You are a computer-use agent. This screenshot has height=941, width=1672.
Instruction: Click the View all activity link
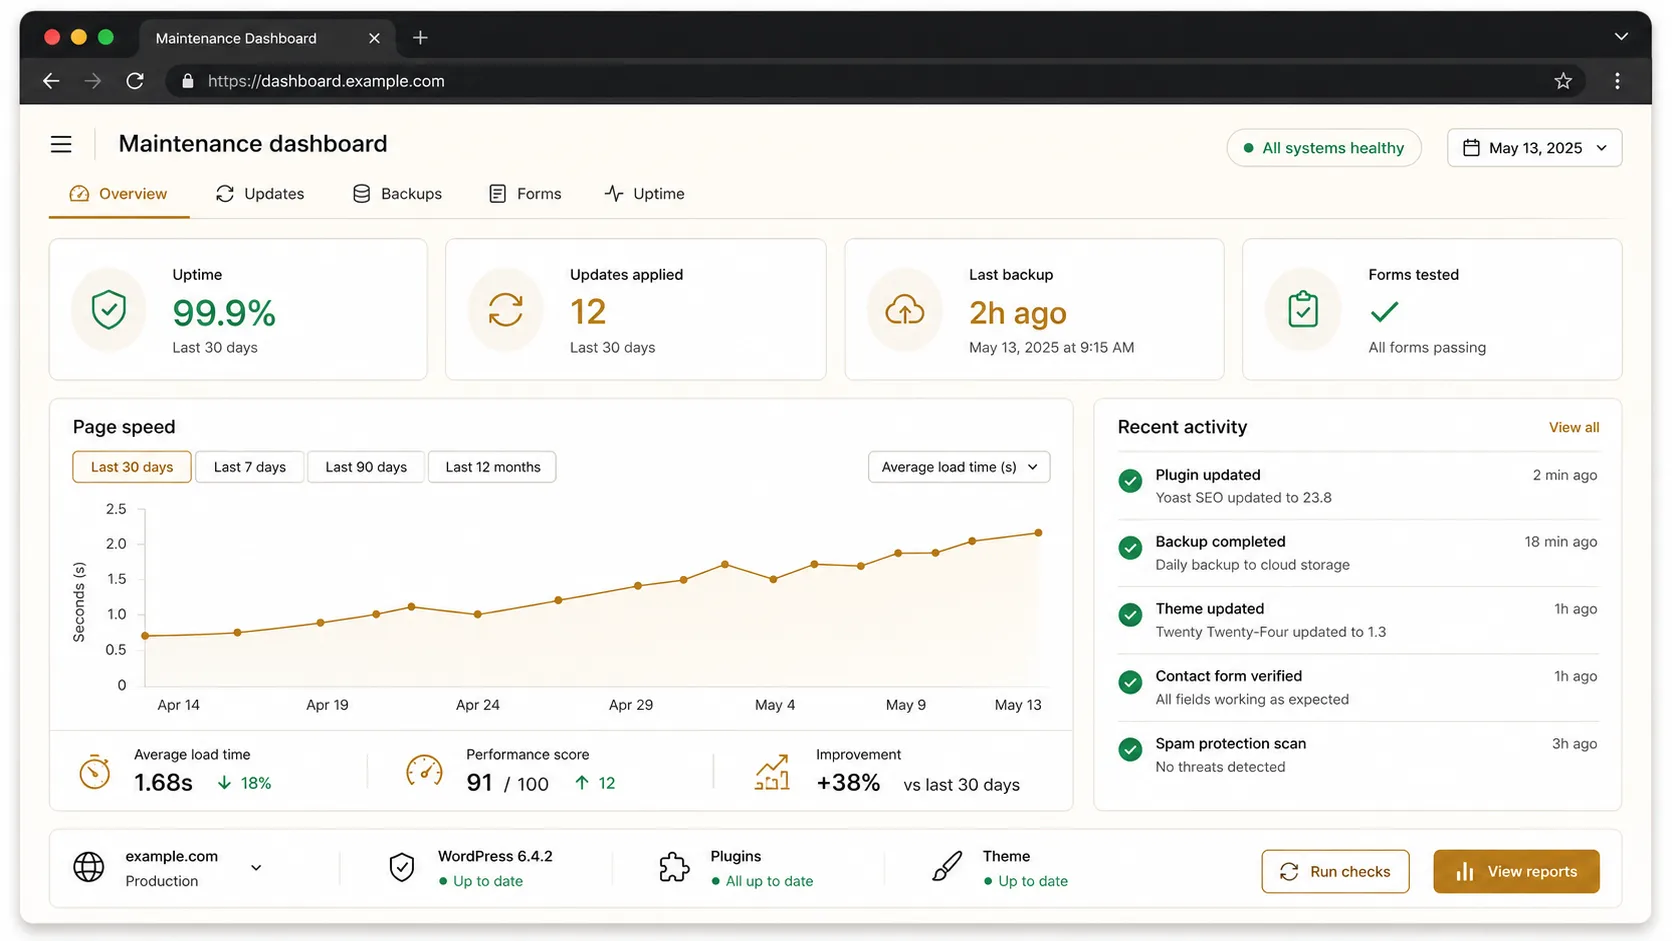1574,427
